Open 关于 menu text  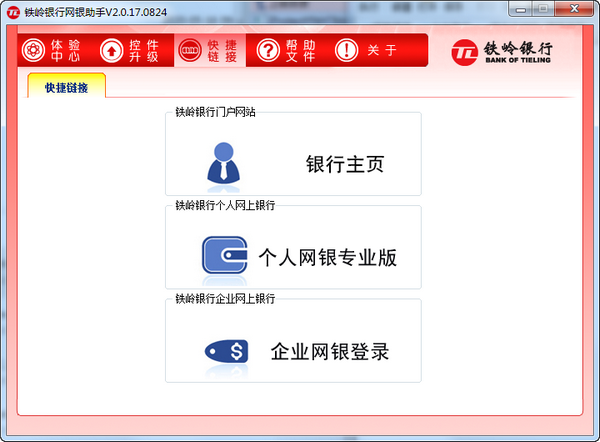pos(382,50)
